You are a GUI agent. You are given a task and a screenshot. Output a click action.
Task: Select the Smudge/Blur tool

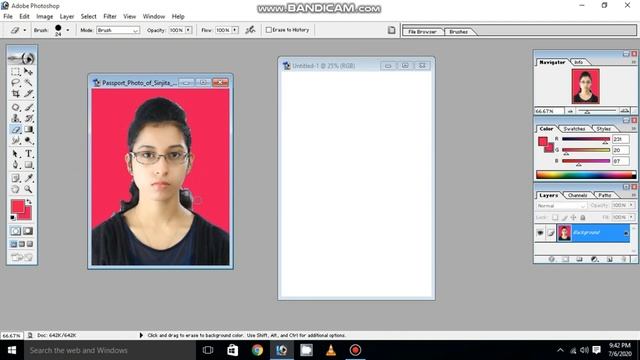[16, 141]
